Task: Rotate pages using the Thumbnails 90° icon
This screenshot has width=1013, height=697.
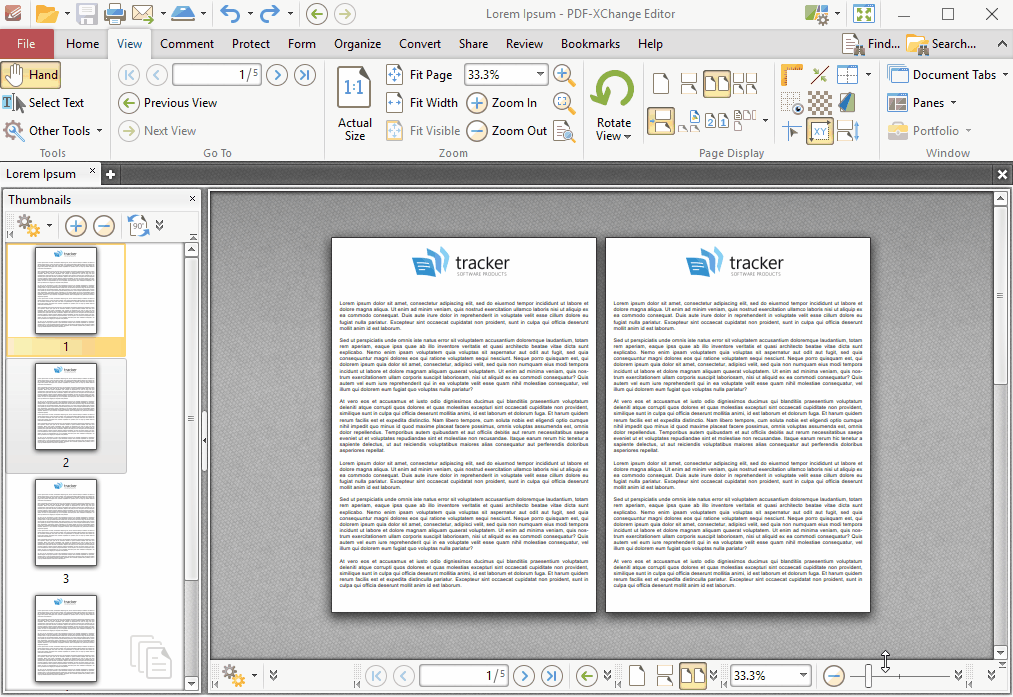Action: [138, 225]
